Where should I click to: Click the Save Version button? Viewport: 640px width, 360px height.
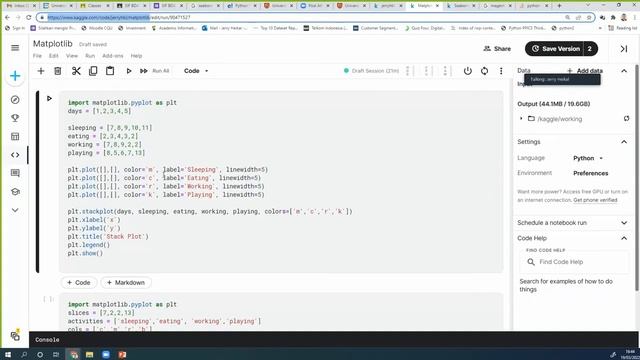click(555, 49)
